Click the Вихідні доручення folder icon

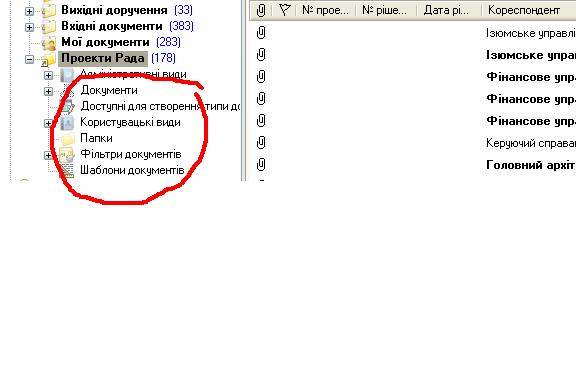pyautogui.click(x=49, y=10)
